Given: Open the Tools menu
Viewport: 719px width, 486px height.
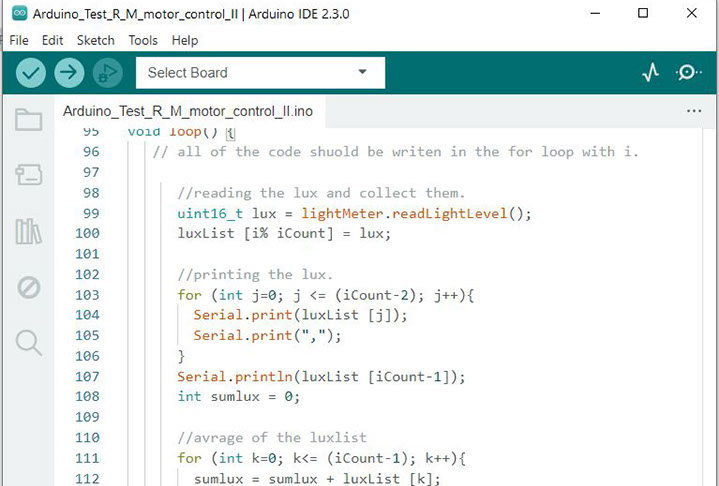Looking at the screenshot, I should click(143, 40).
